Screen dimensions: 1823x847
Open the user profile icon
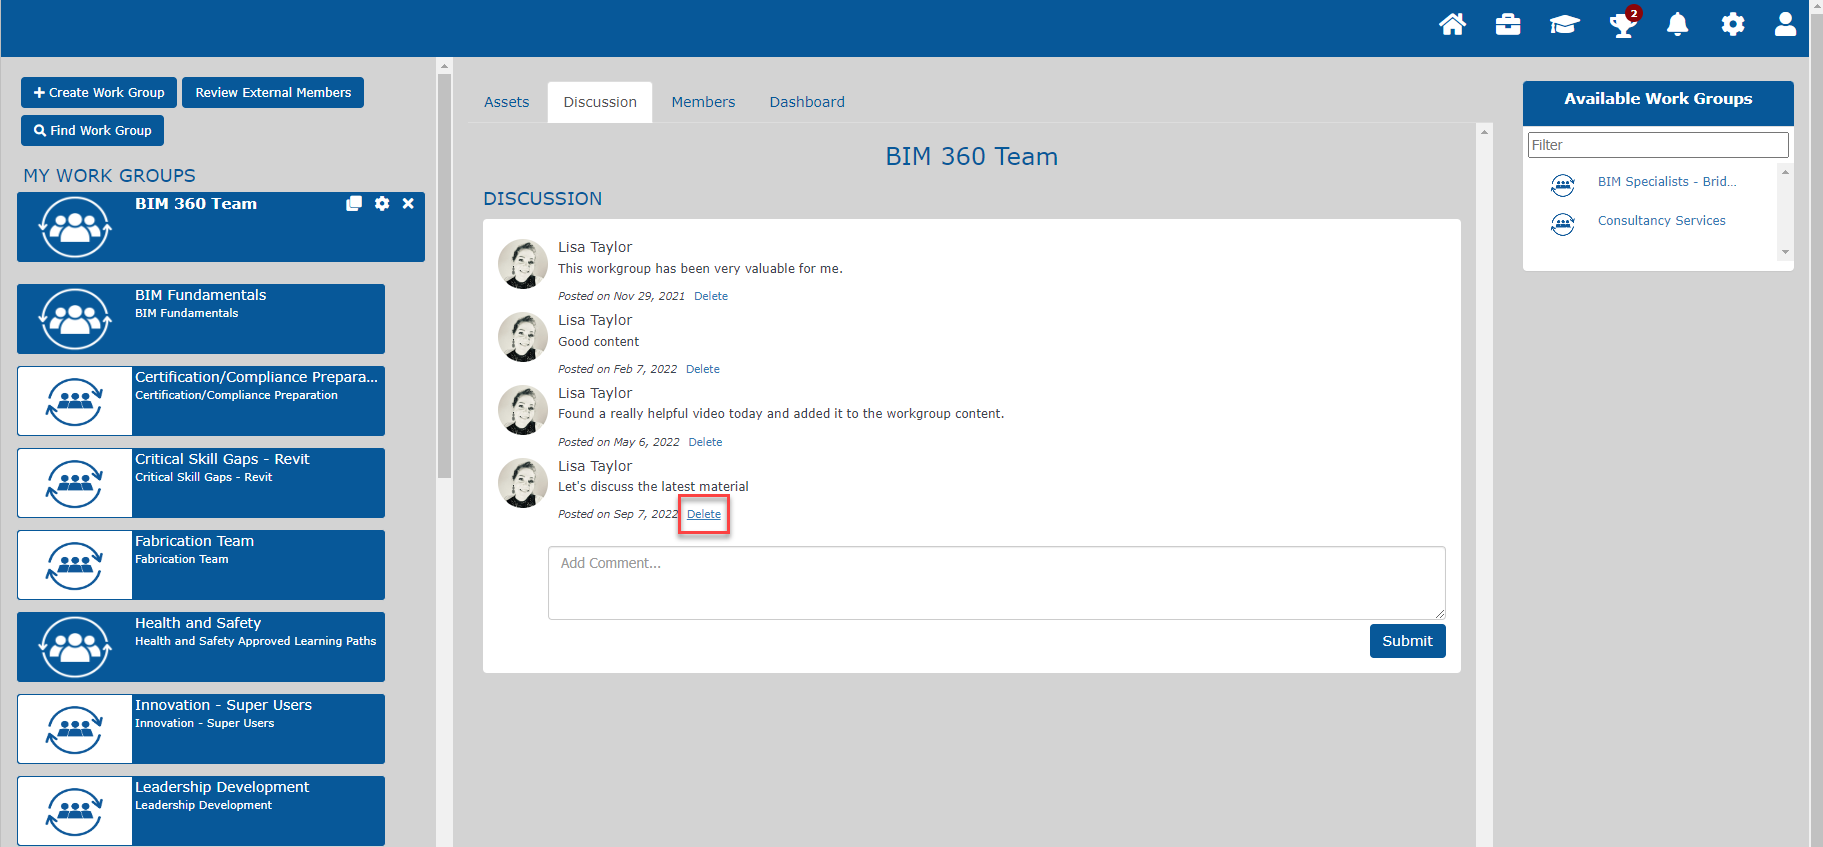pyautogui.click(x=1785, y=24)
